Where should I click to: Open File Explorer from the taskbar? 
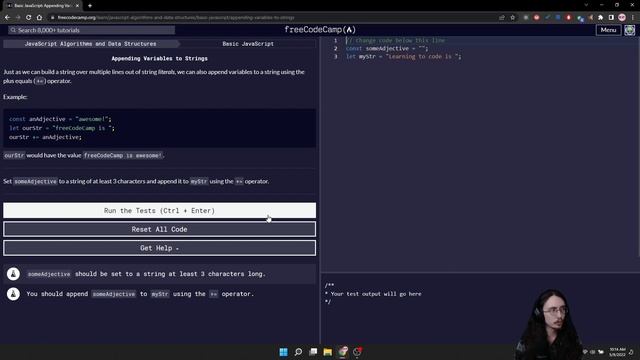328,352
